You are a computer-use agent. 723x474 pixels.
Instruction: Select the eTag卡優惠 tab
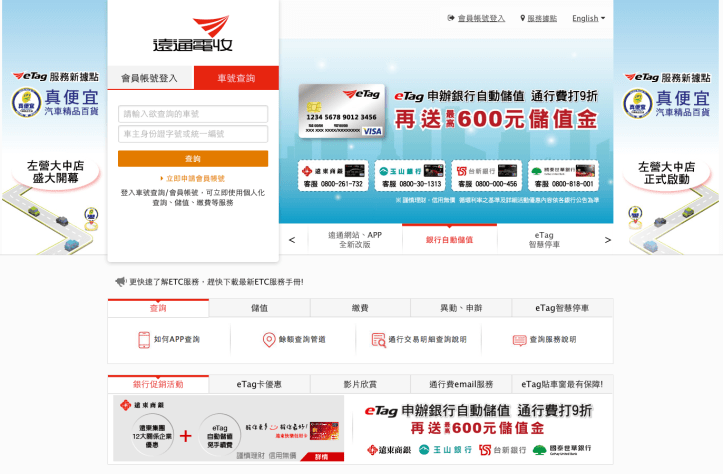pyautogui.click(x=259, y=384)
